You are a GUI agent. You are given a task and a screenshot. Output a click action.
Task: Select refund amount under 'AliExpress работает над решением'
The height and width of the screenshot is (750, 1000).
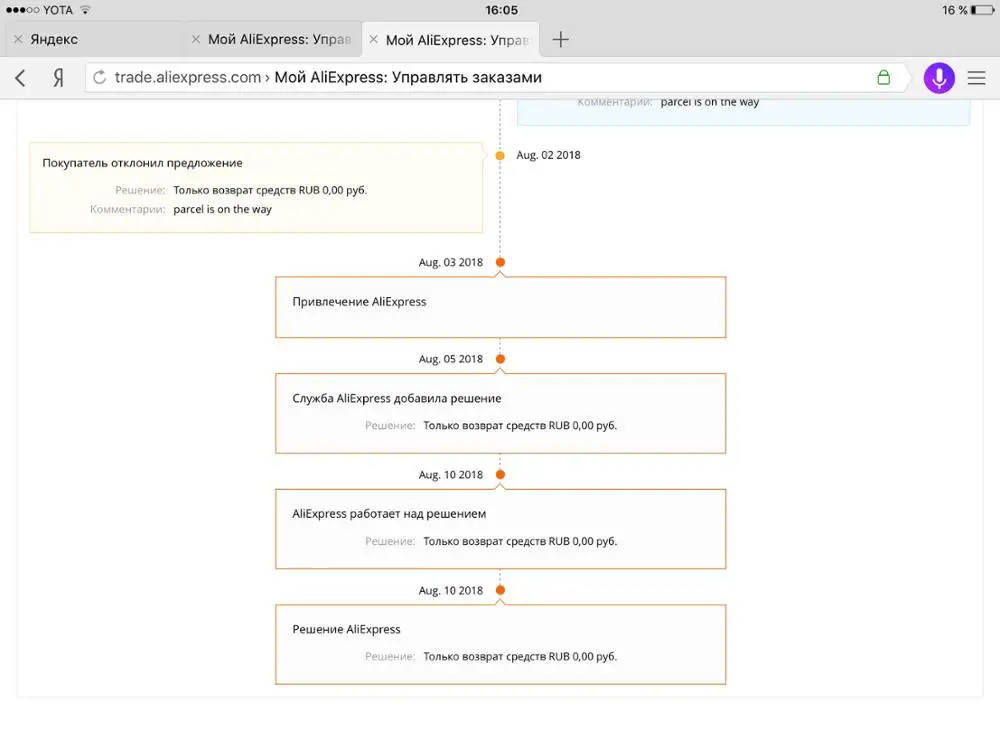[520, 541]
